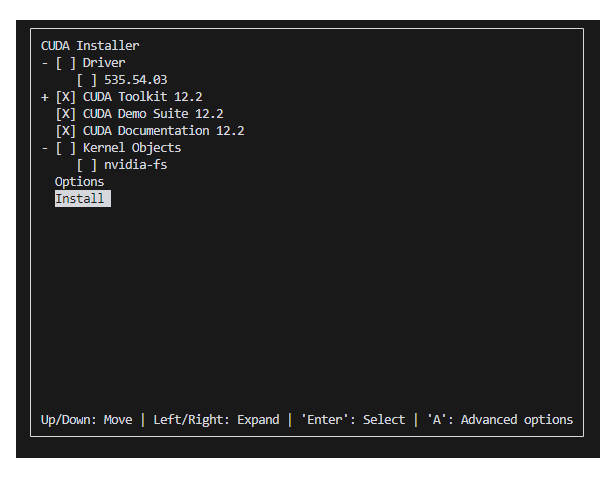Check the nvidia-fs checkbox
Image resolution: width=616 pixels, height=480 pixels.
pos(87,165)
